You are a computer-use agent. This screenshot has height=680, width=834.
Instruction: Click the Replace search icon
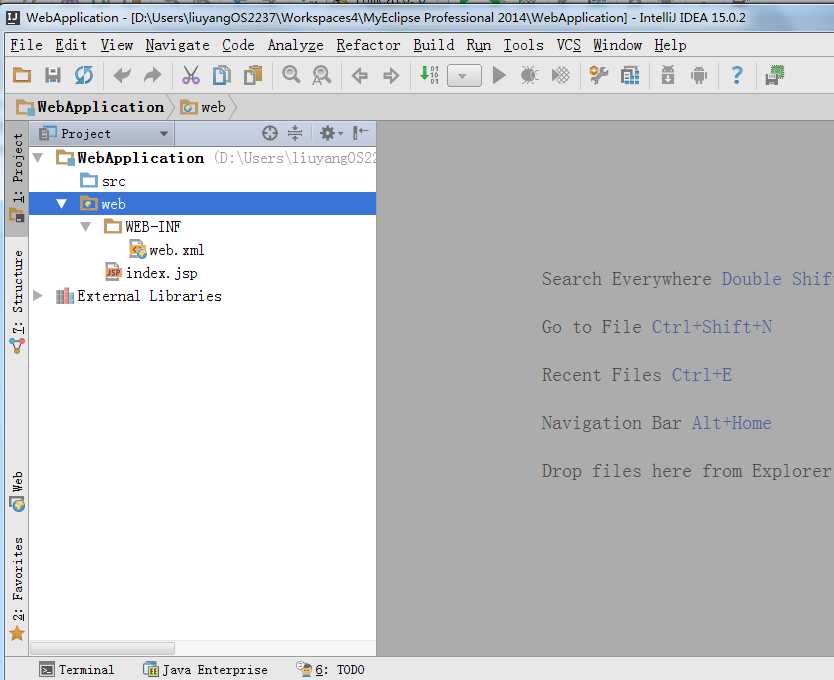(322, 76)
